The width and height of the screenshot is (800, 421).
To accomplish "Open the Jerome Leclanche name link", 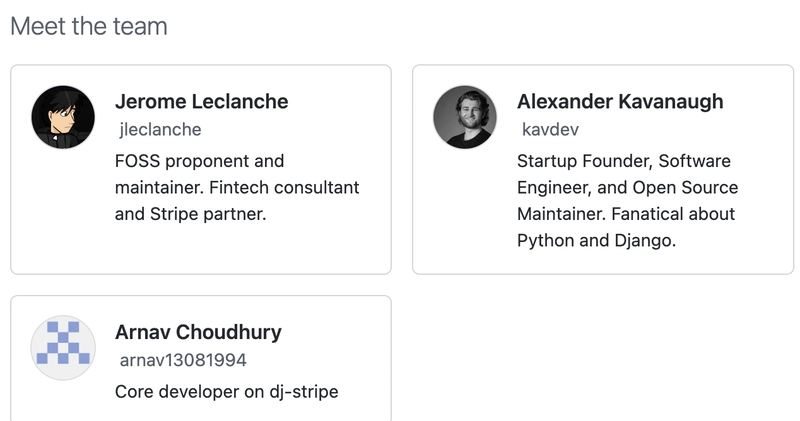I will [x=201, y=102].
